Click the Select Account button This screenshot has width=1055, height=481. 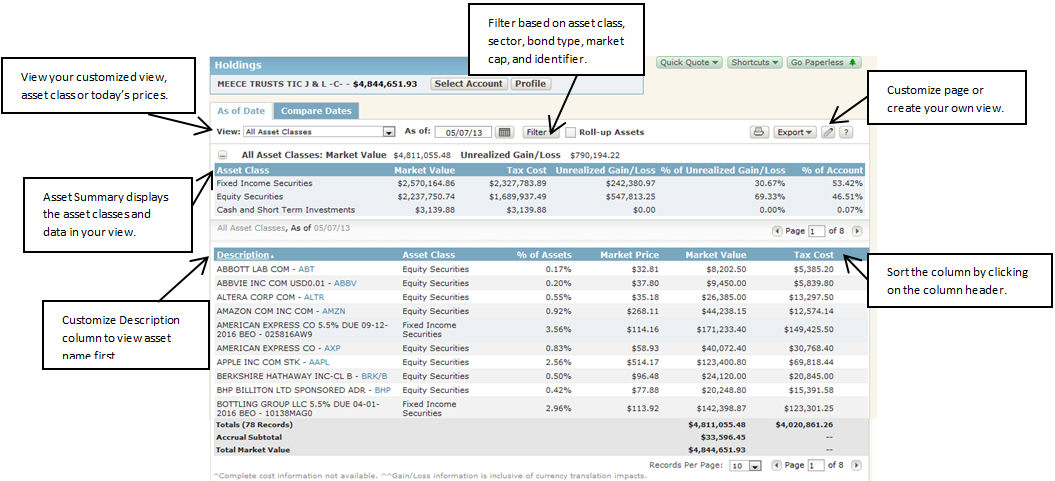click(468, 84)
